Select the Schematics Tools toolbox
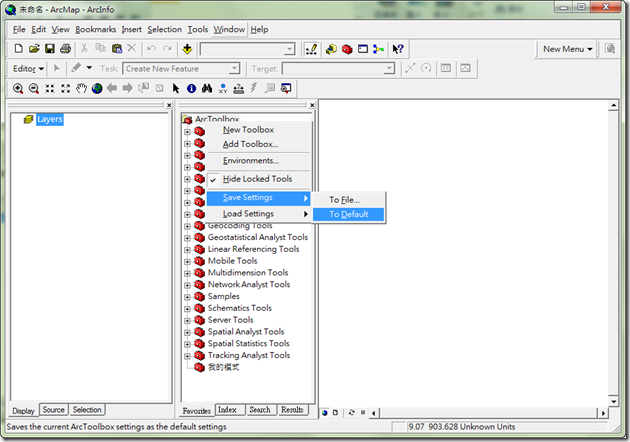630x442 pixels. pyautogui.click(x=240, y=309)
